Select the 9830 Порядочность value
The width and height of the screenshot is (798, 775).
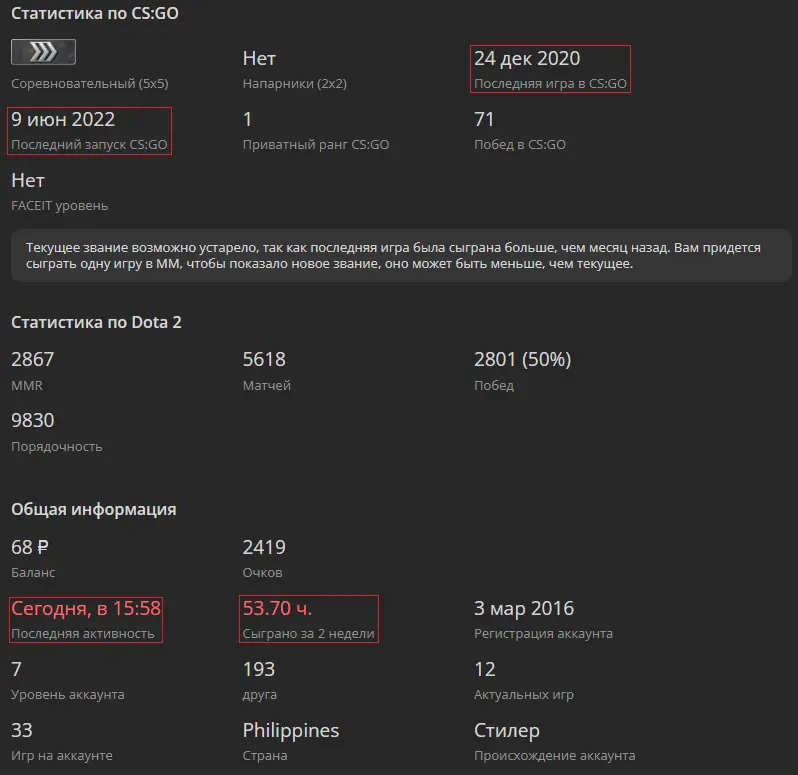coord(33,420)
